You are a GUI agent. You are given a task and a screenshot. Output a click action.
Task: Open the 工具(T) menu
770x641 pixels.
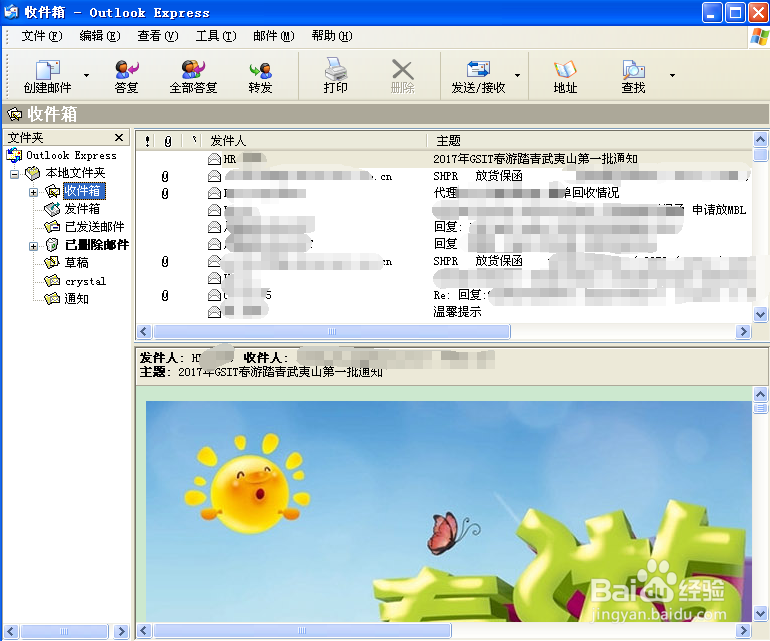pyautogui.click(x=216, y=36)
